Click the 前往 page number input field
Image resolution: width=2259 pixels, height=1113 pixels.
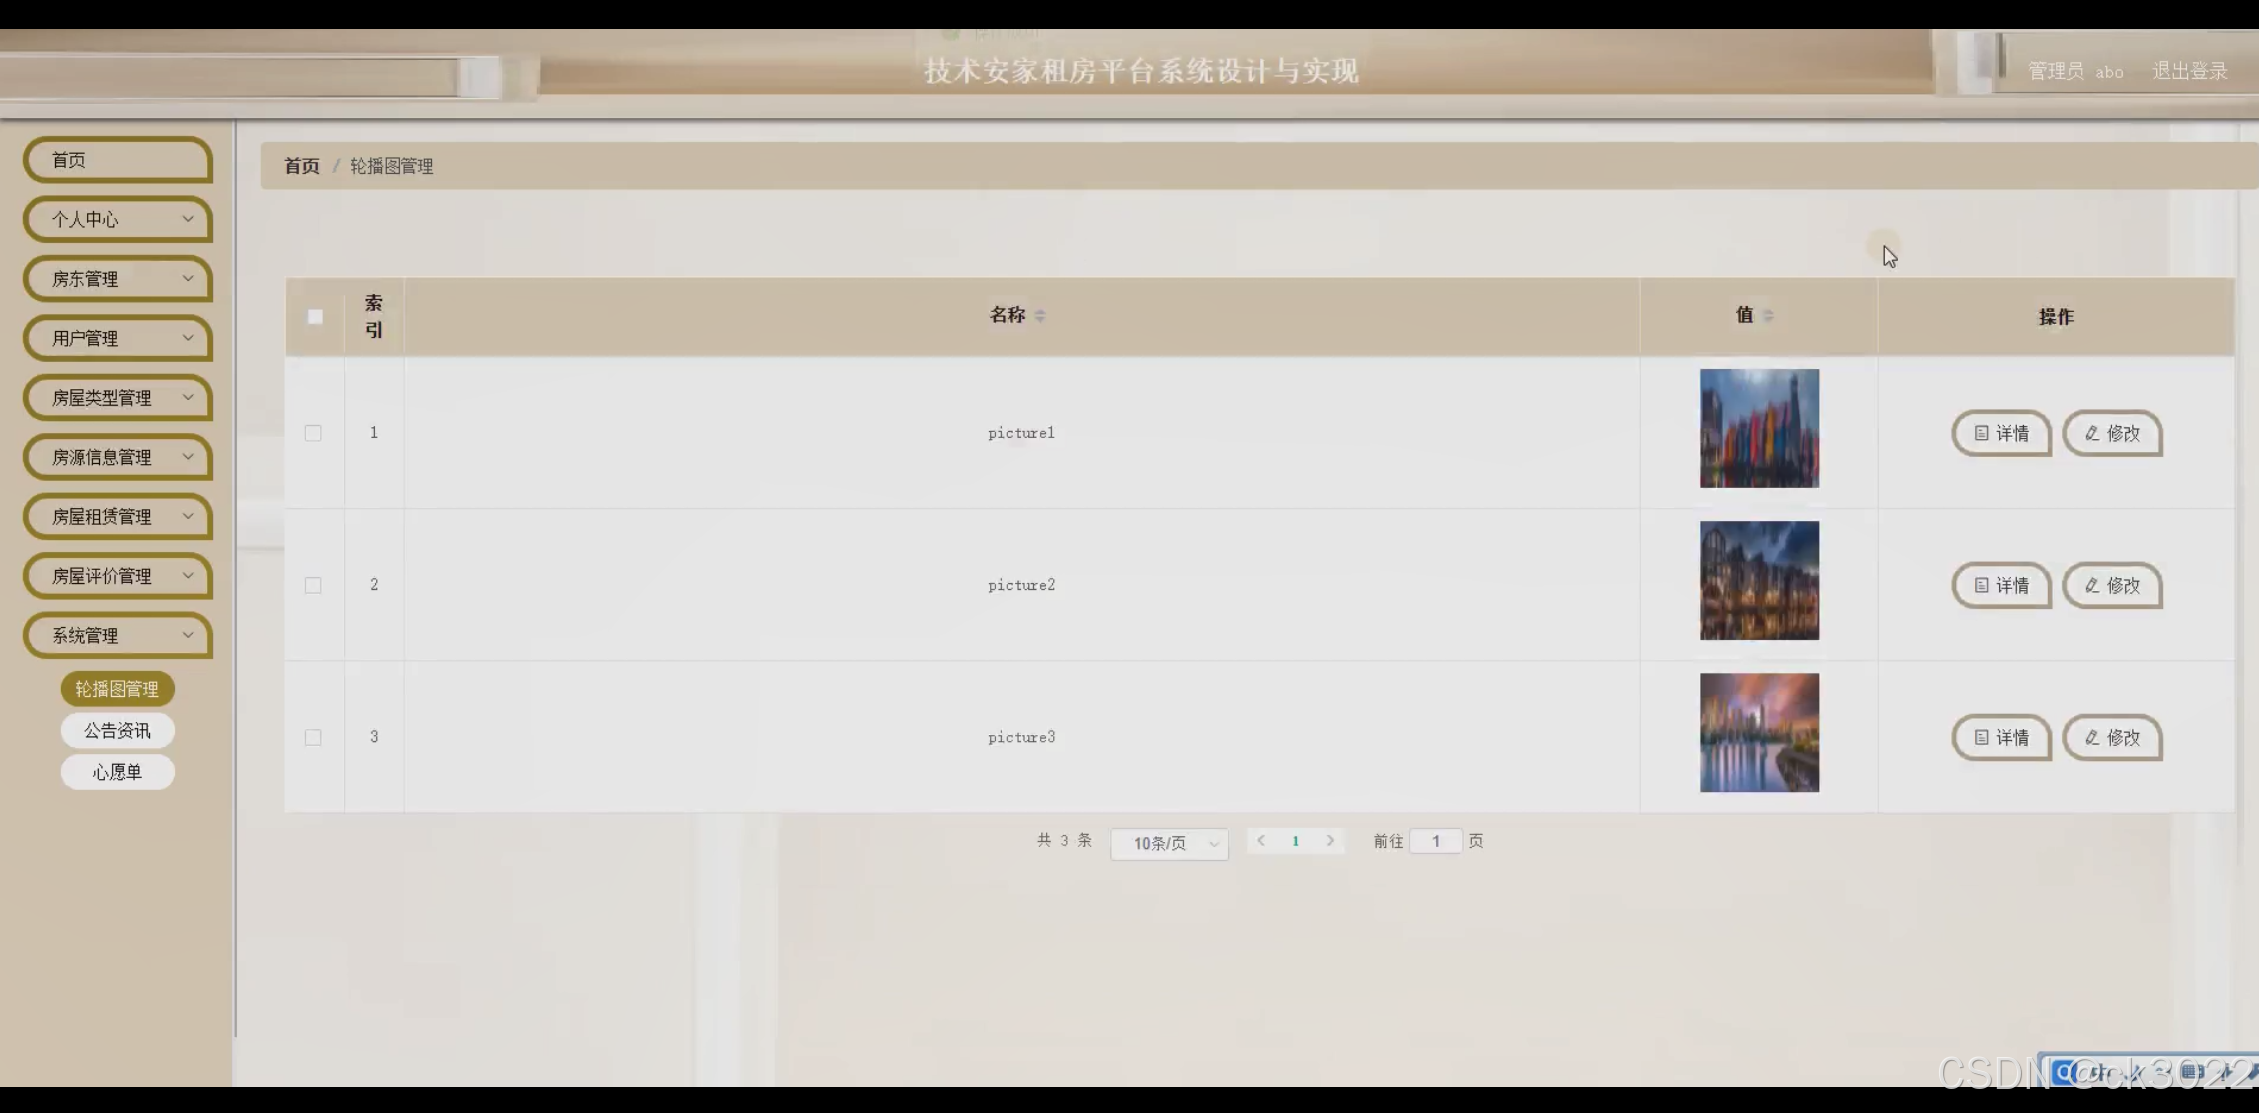tap(1435, 841)
